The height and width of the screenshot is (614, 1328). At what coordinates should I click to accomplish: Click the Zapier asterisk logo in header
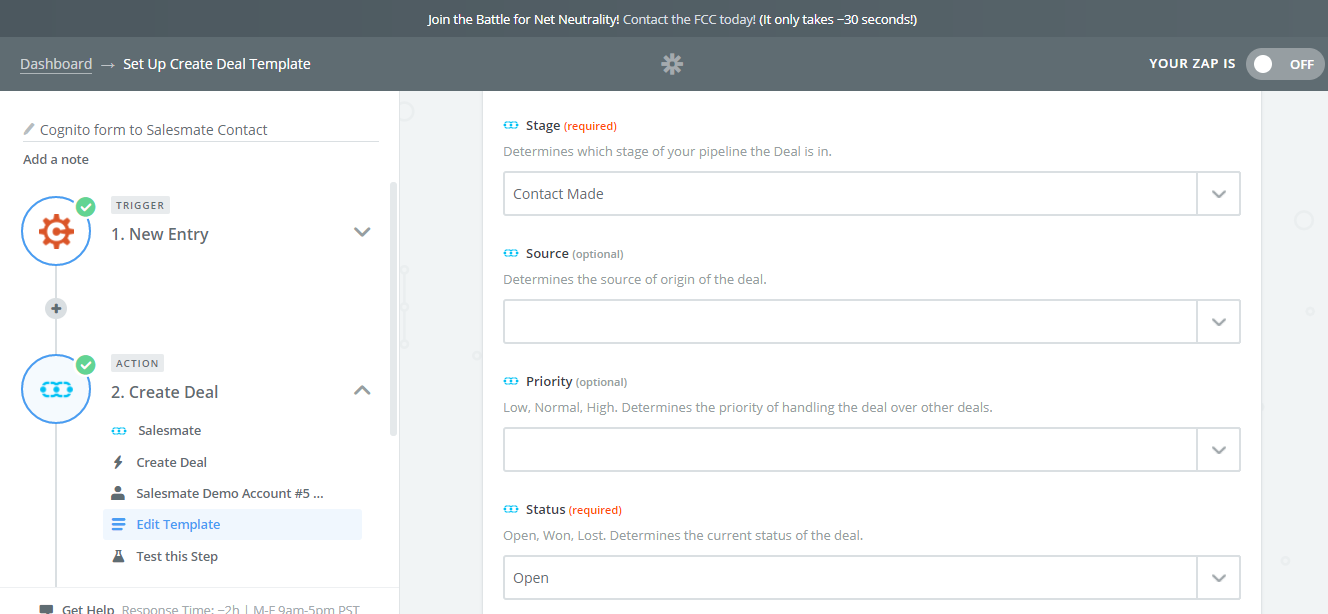coord(672,64)
